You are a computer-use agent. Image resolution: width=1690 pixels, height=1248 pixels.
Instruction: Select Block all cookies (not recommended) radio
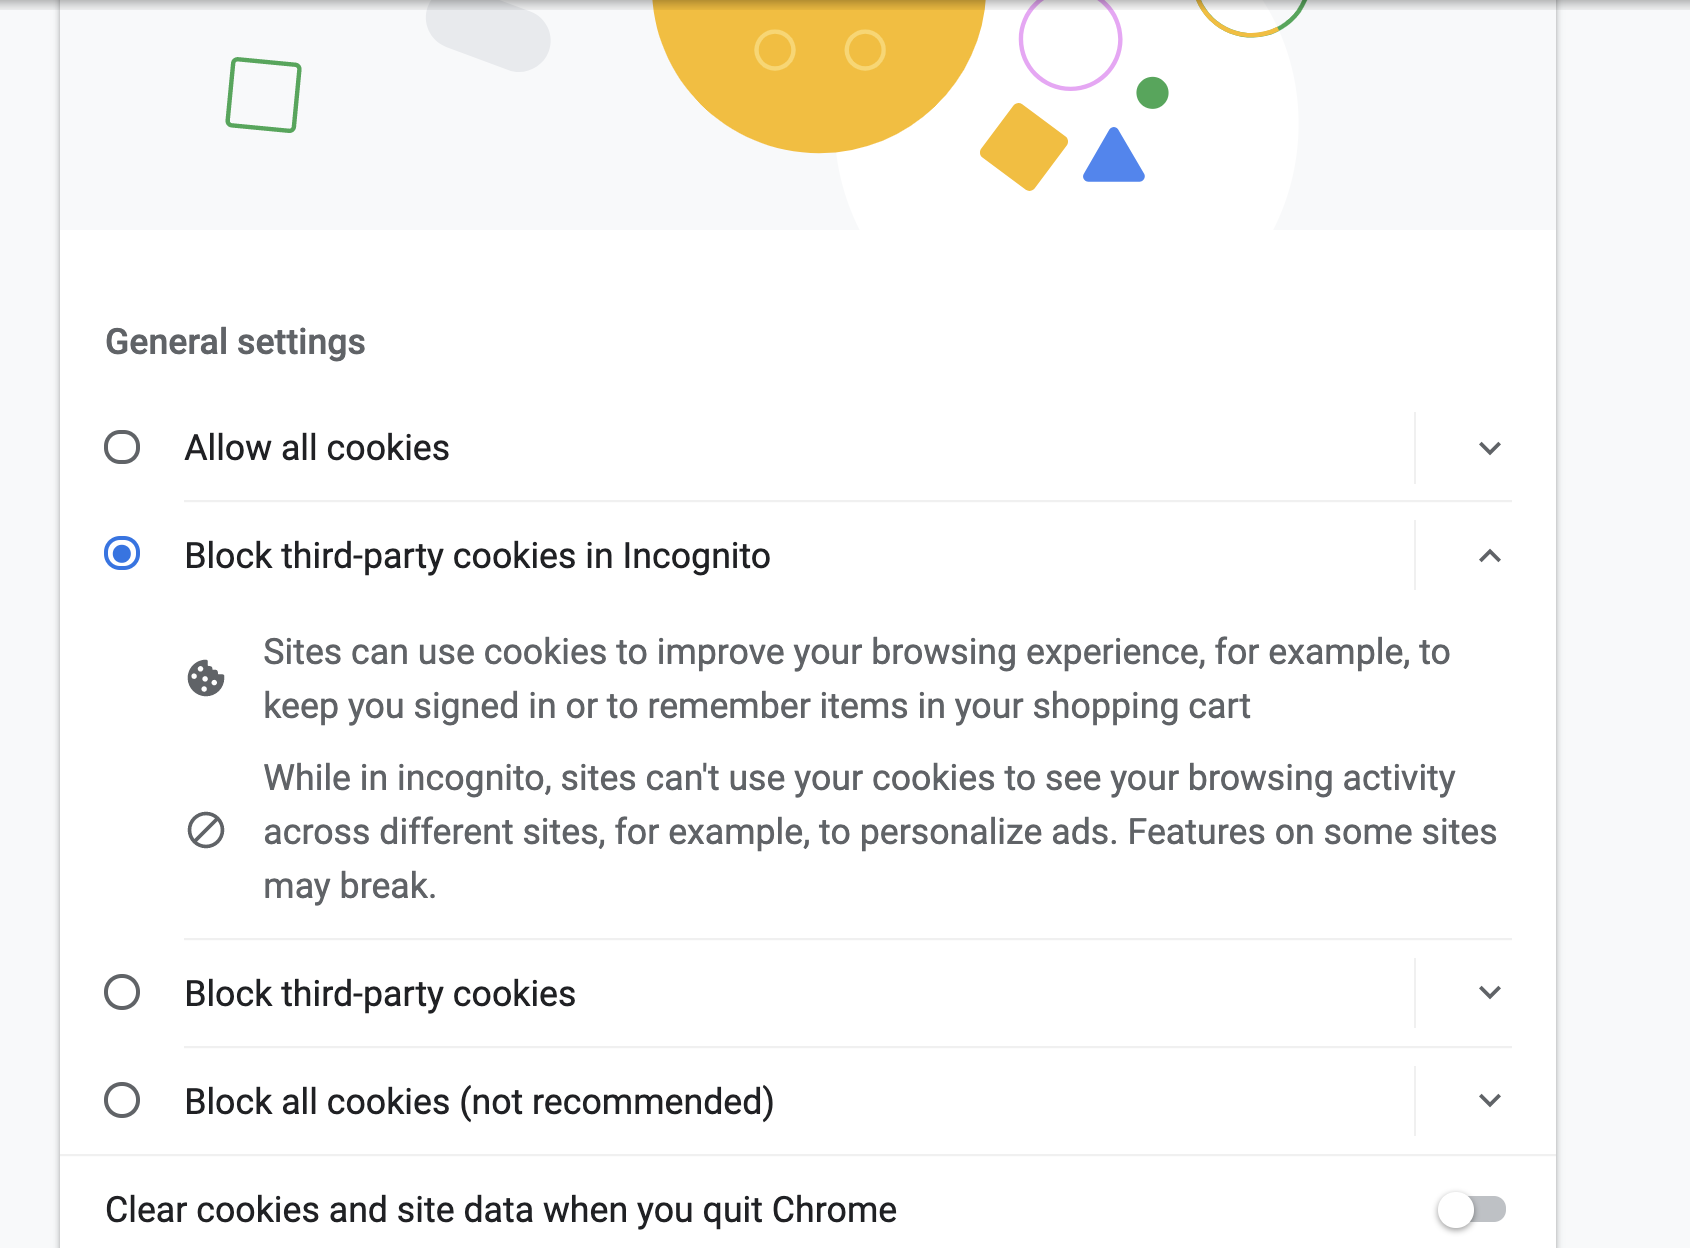coord(122,1100)
